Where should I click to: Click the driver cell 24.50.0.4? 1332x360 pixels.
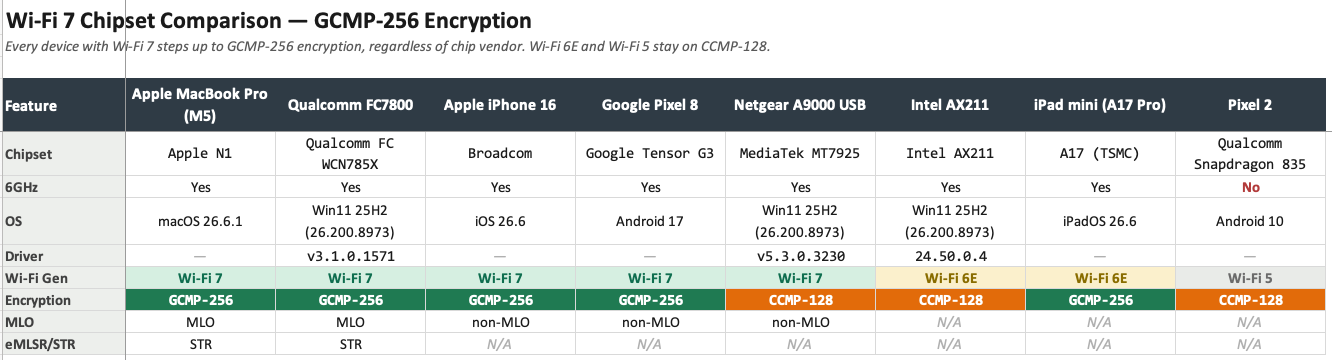pos(952,256)
